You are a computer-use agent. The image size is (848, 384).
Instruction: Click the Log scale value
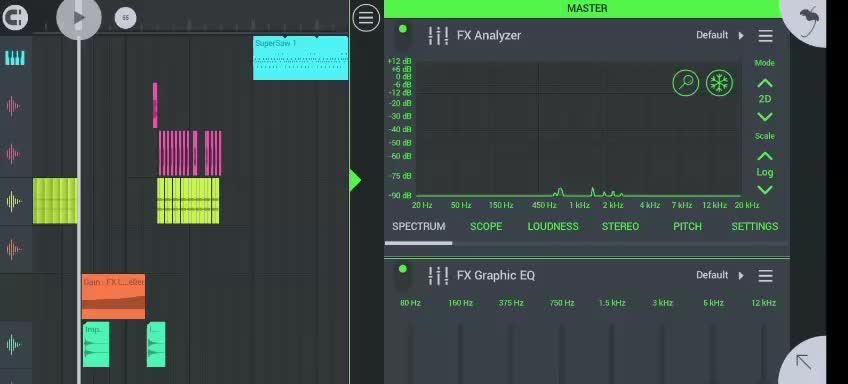point(764,172)
